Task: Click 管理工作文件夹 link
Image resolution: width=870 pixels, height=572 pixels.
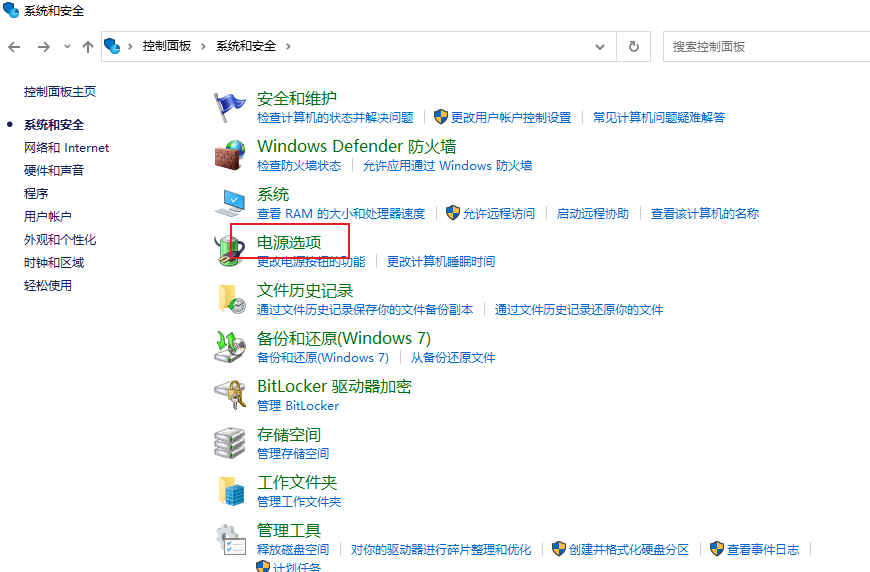Action: click(299, 502)
